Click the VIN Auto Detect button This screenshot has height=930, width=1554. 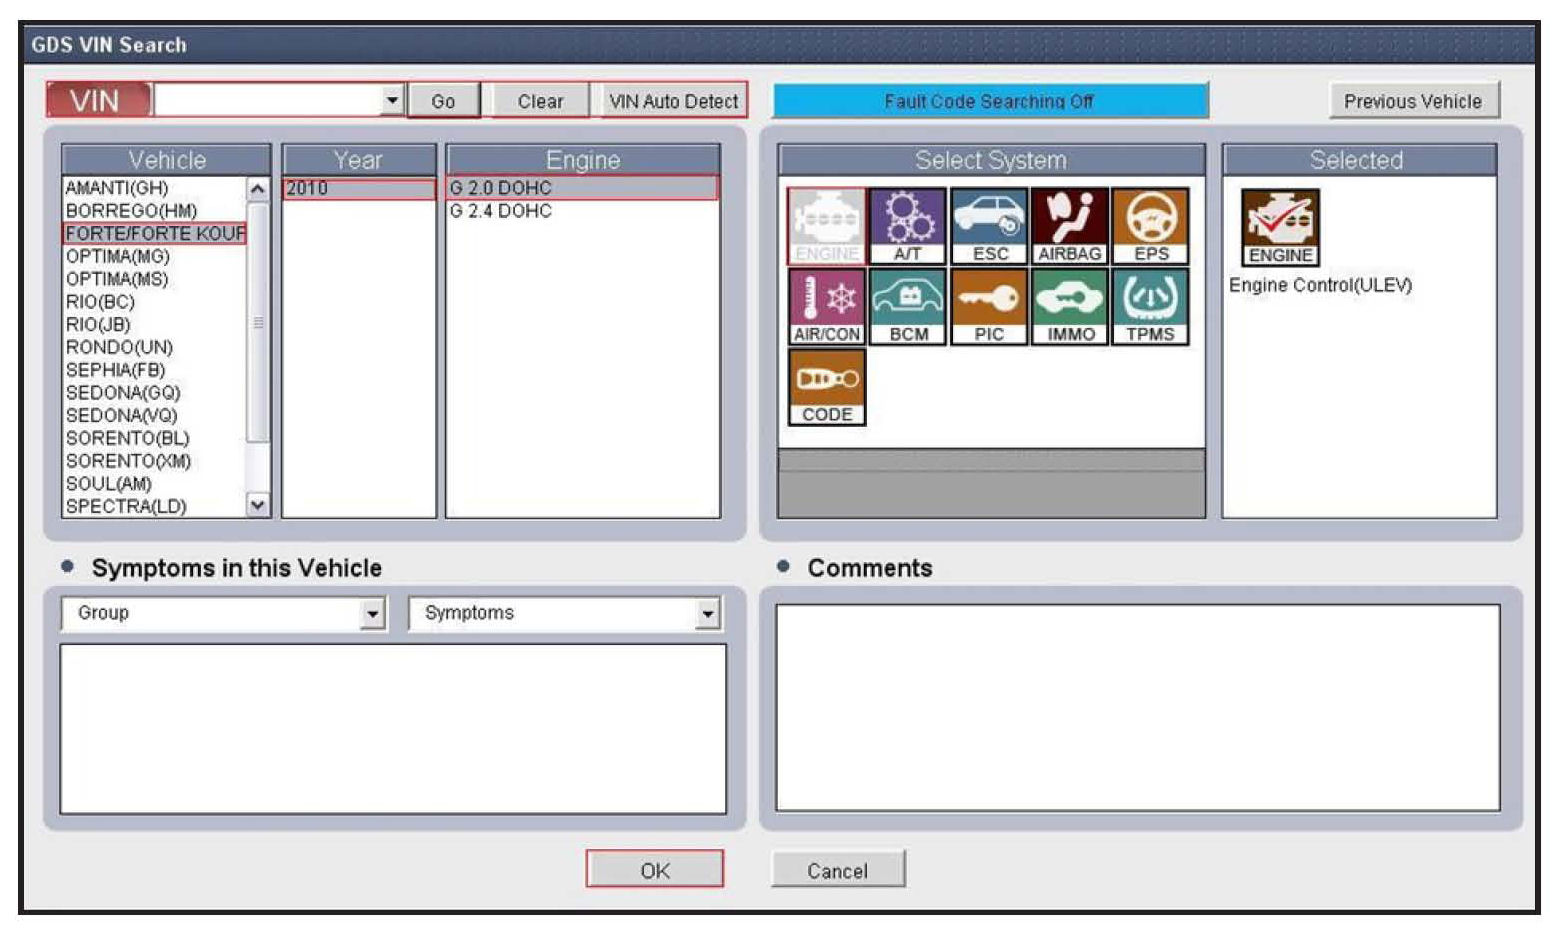(x=673, y=101)
